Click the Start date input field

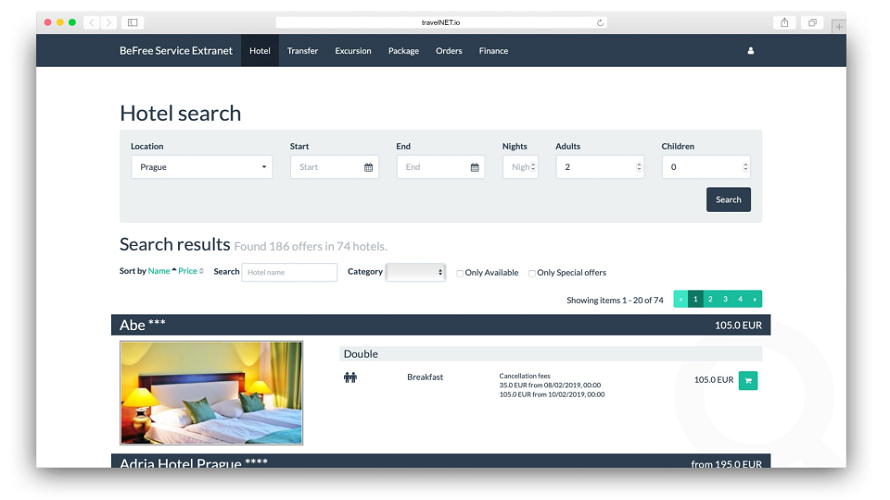point(334,167)
